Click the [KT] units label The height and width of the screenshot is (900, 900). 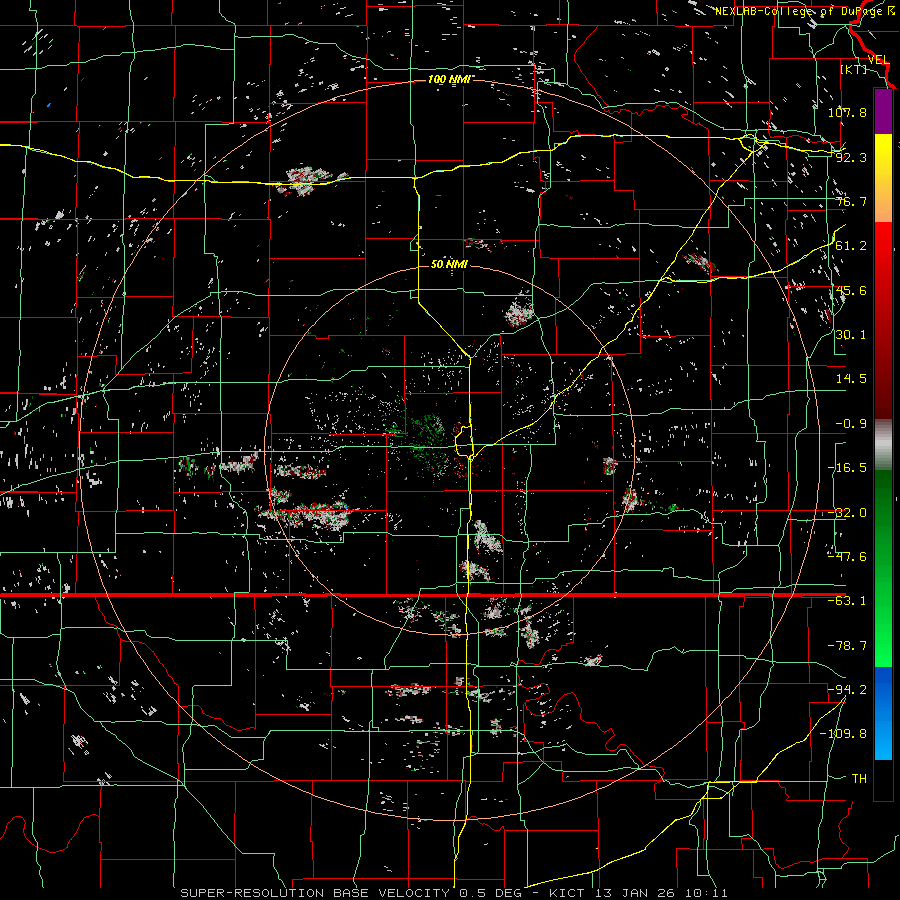click(x=854, y=69)
